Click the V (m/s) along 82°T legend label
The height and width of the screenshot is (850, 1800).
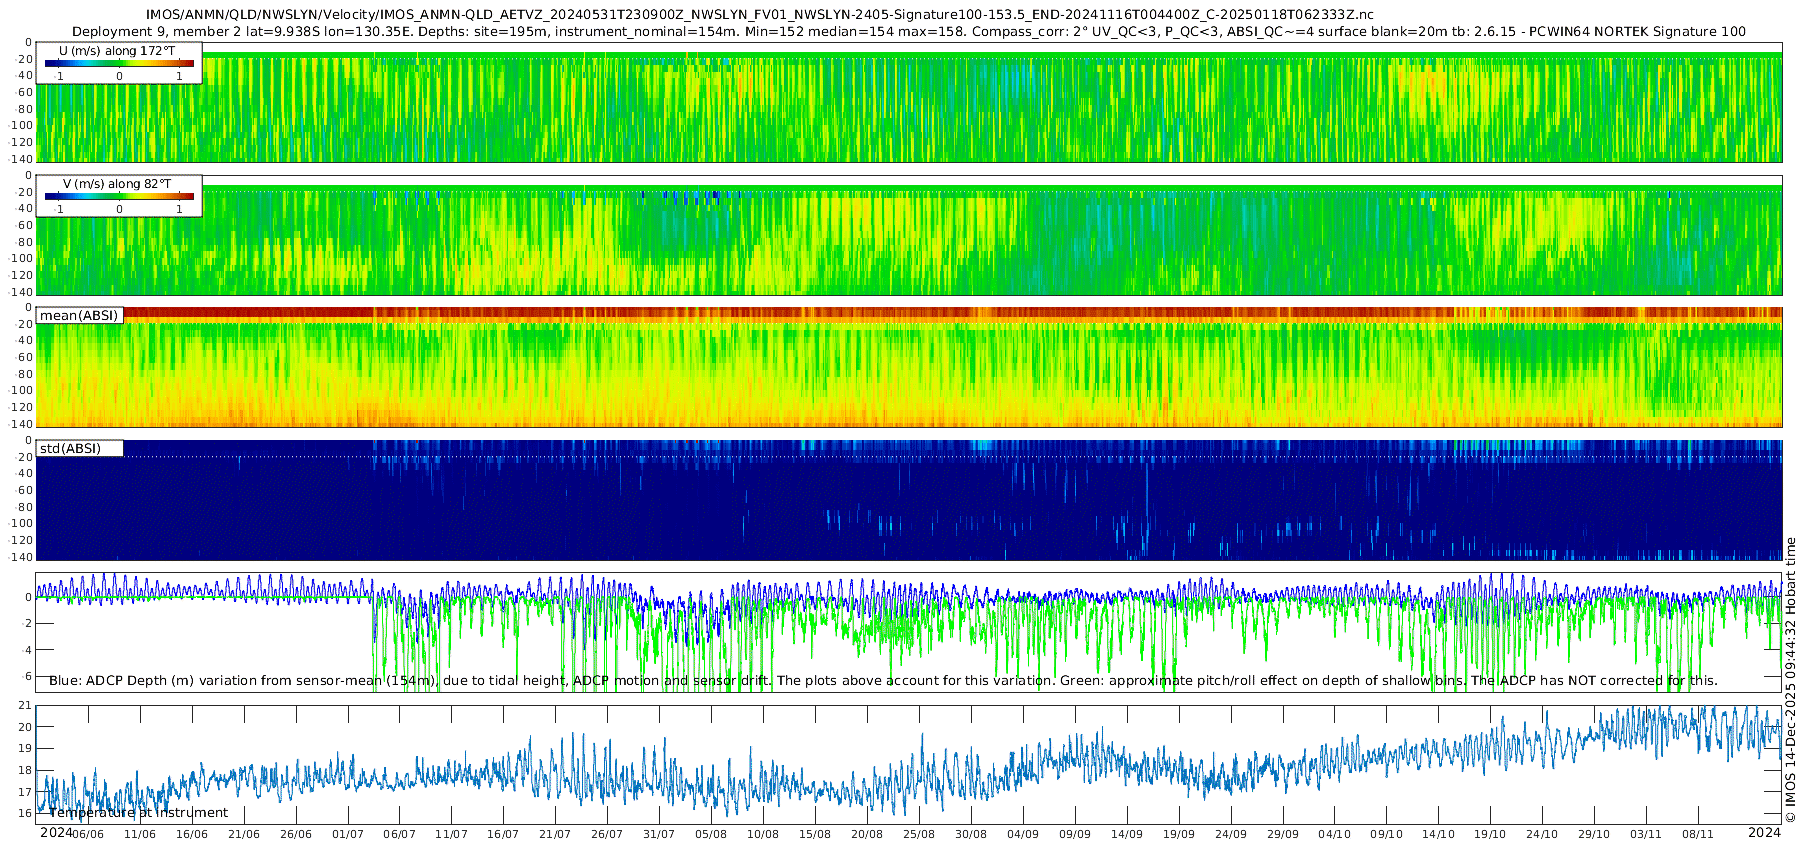coord(117,183)
